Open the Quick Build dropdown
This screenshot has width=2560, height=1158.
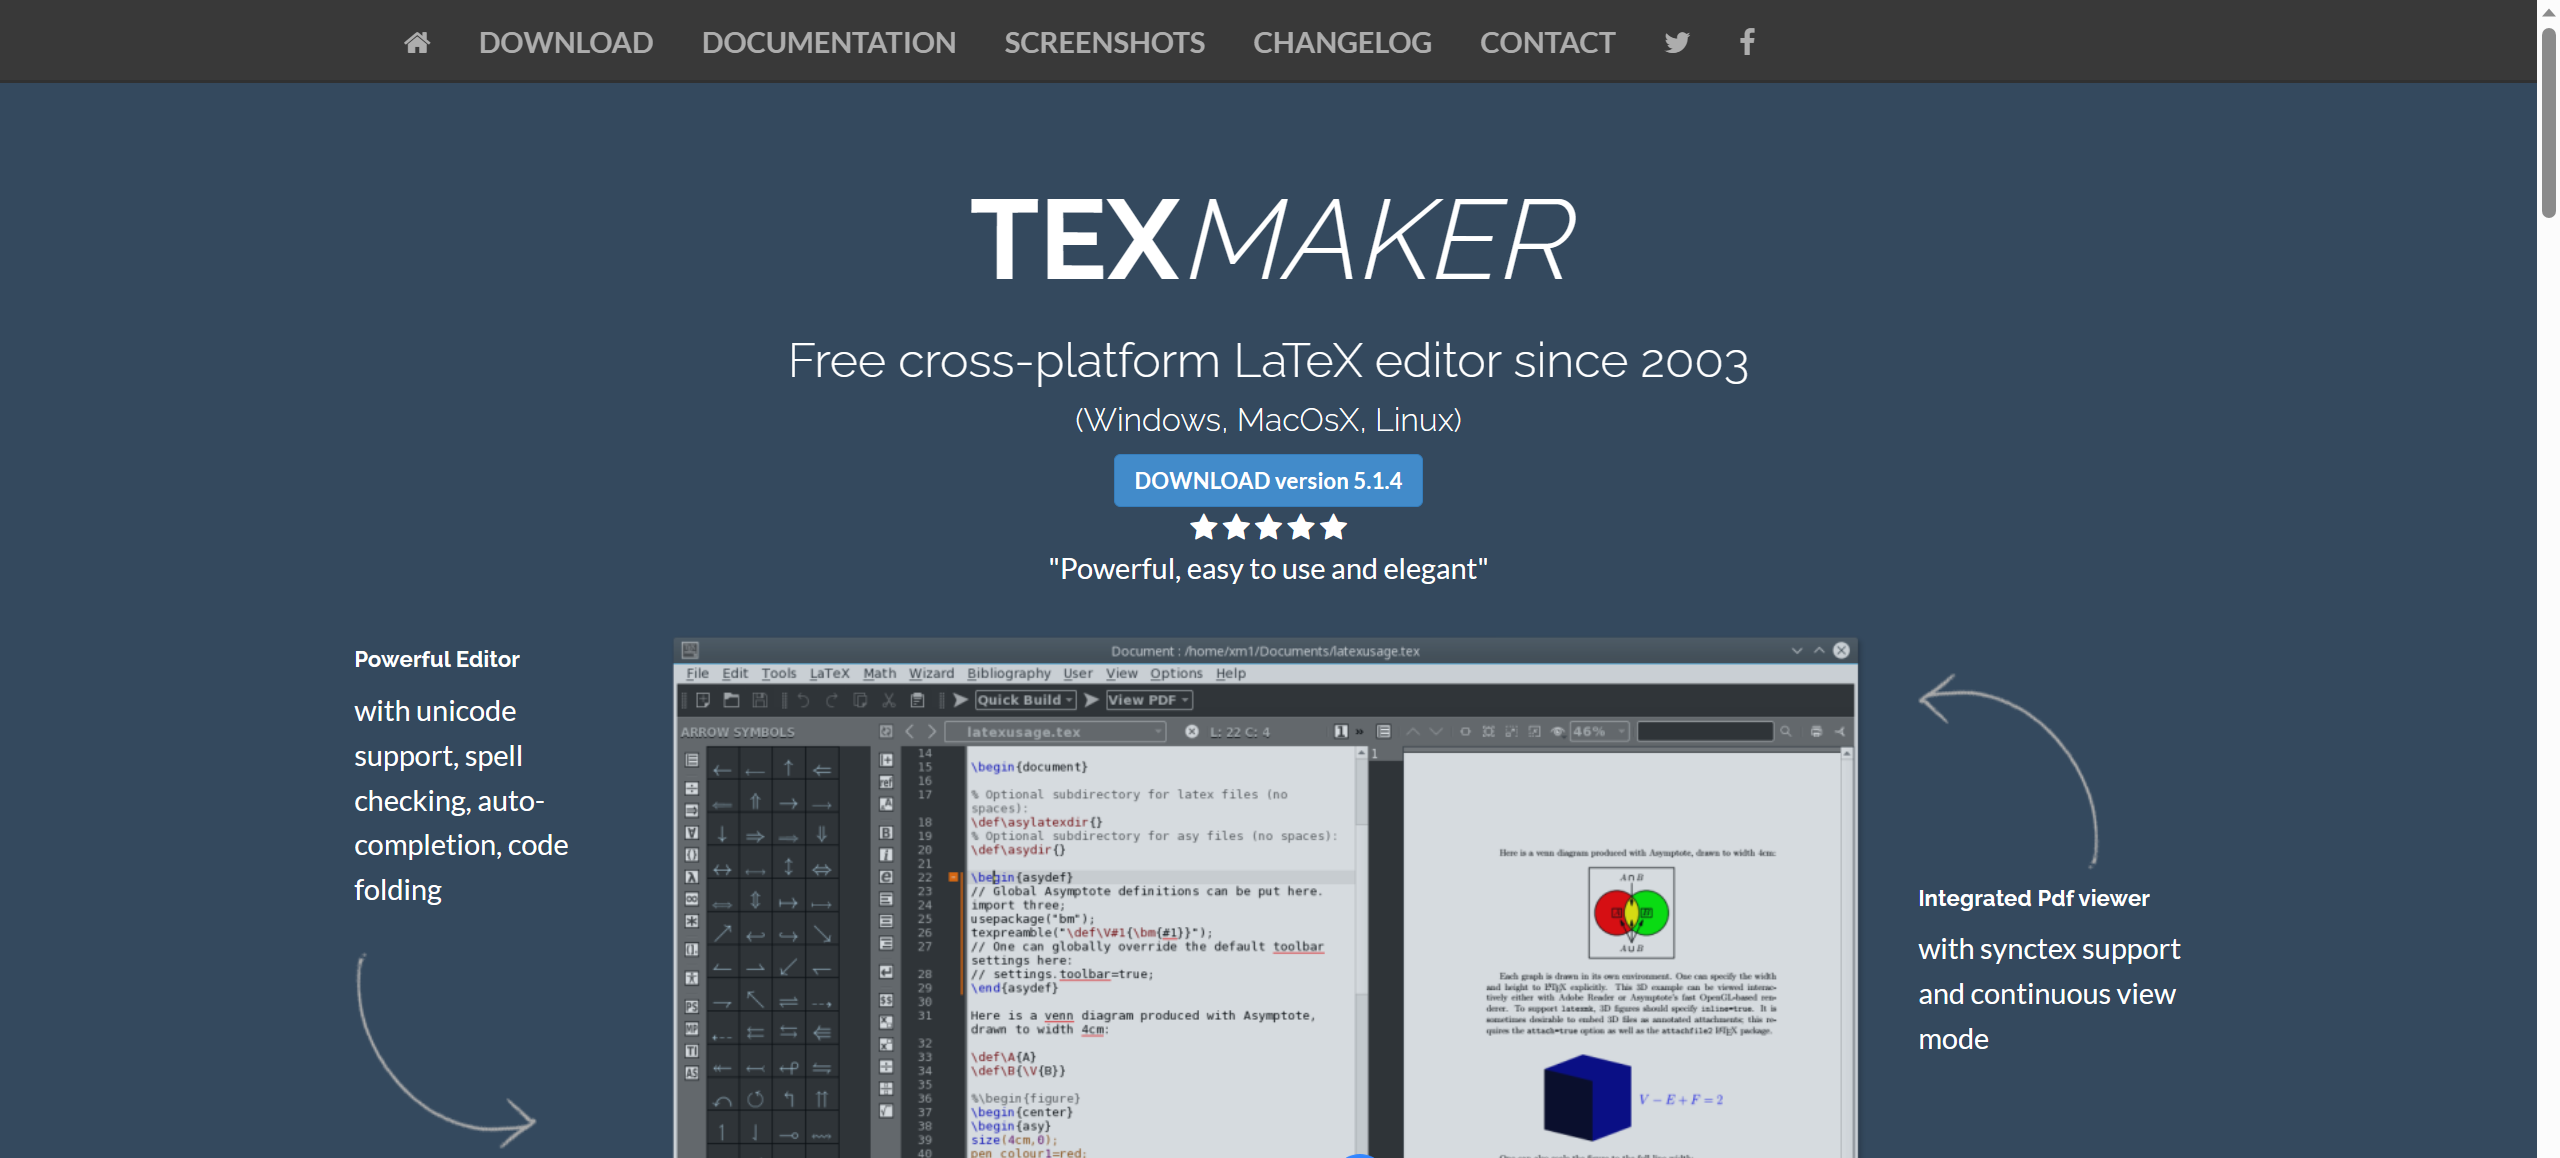[x=1026, y=700]
